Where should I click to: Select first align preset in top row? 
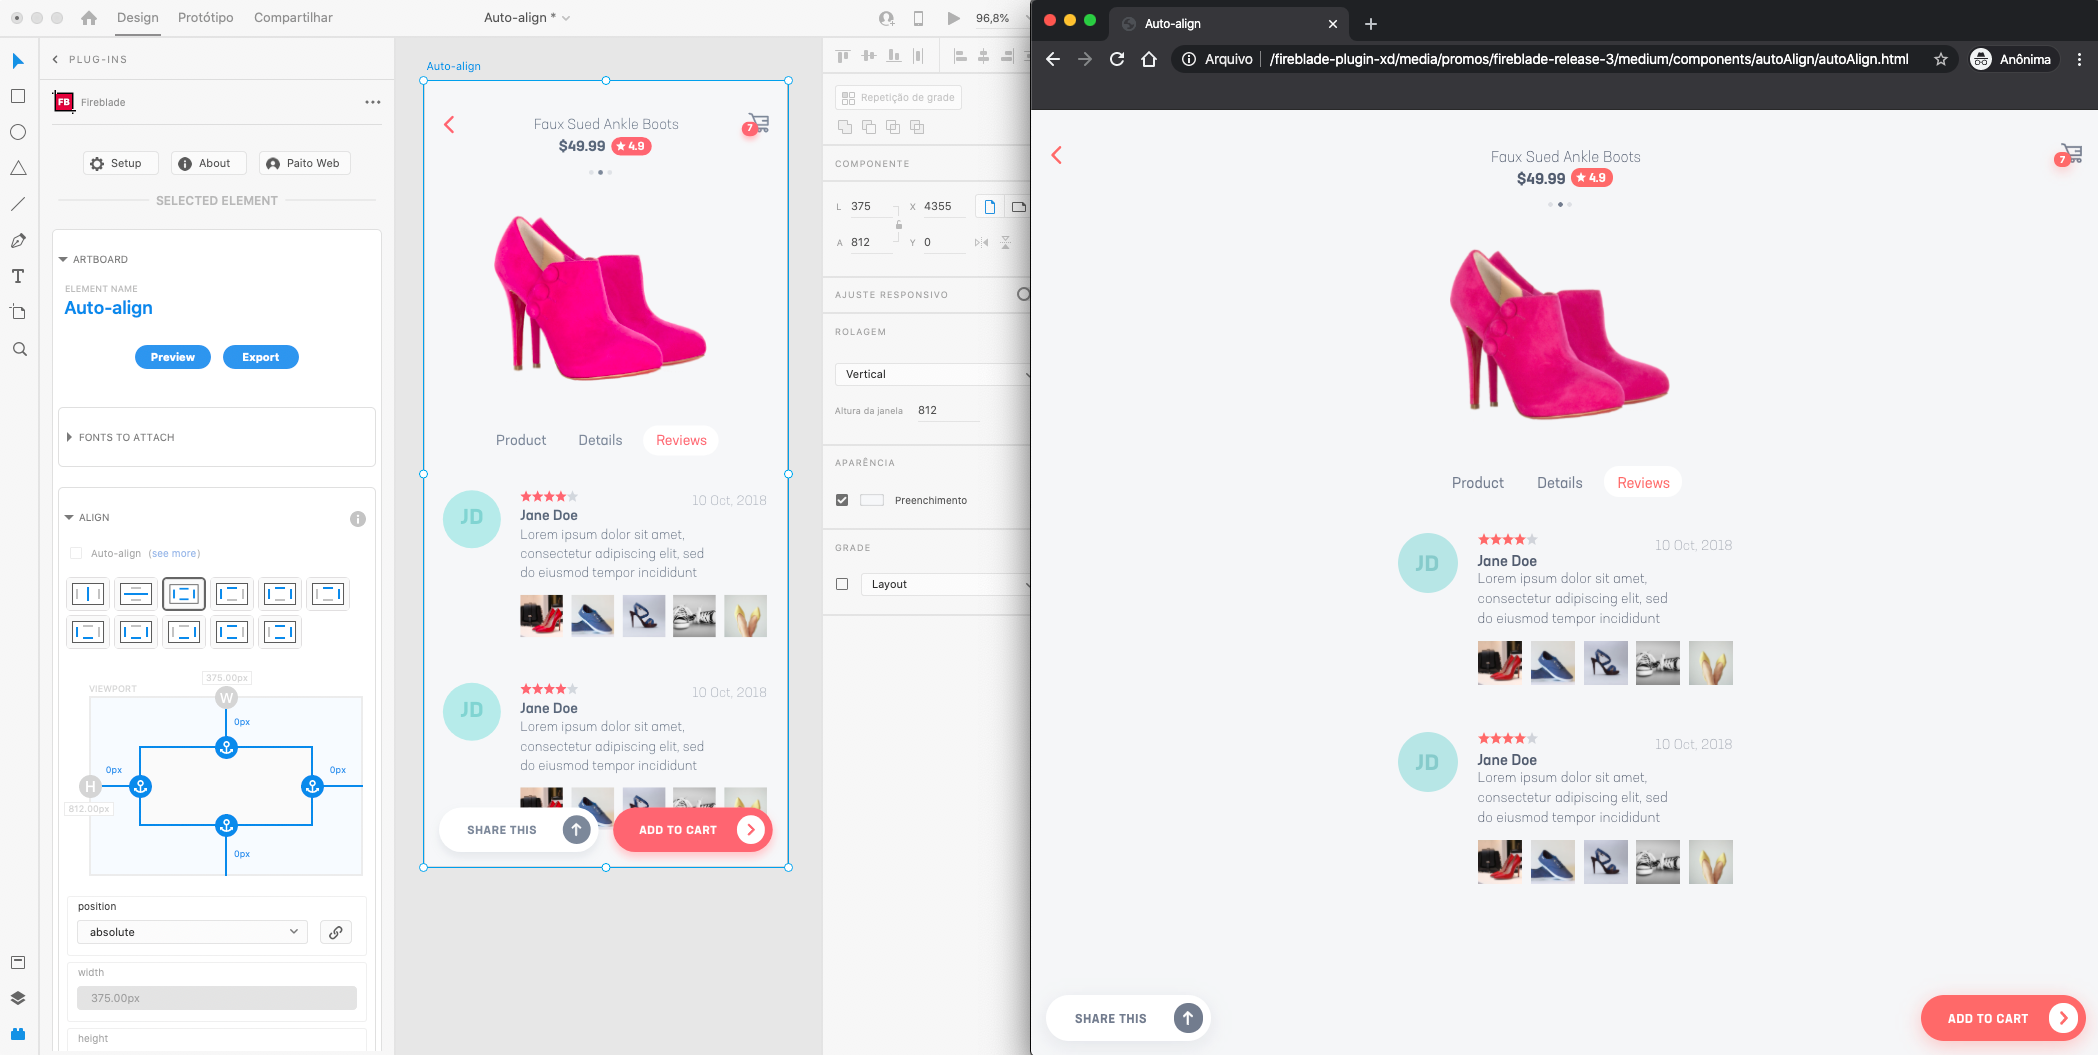coord(88,594)
